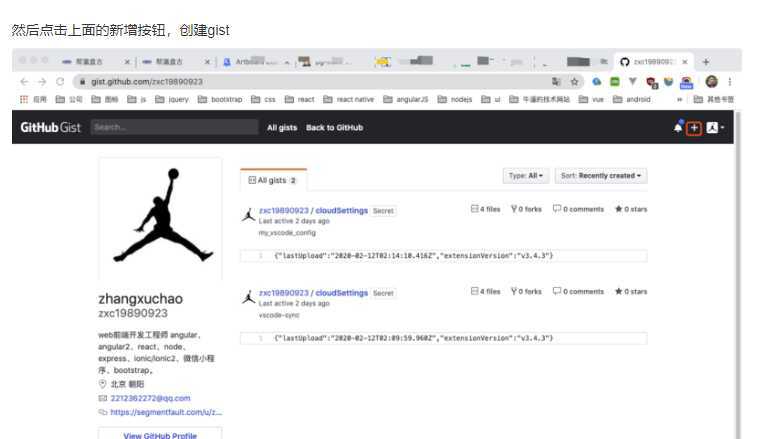771x439 pixels.
Task: Click avatar beside vscode-sync gist
Action: click(x=248, y=297)
